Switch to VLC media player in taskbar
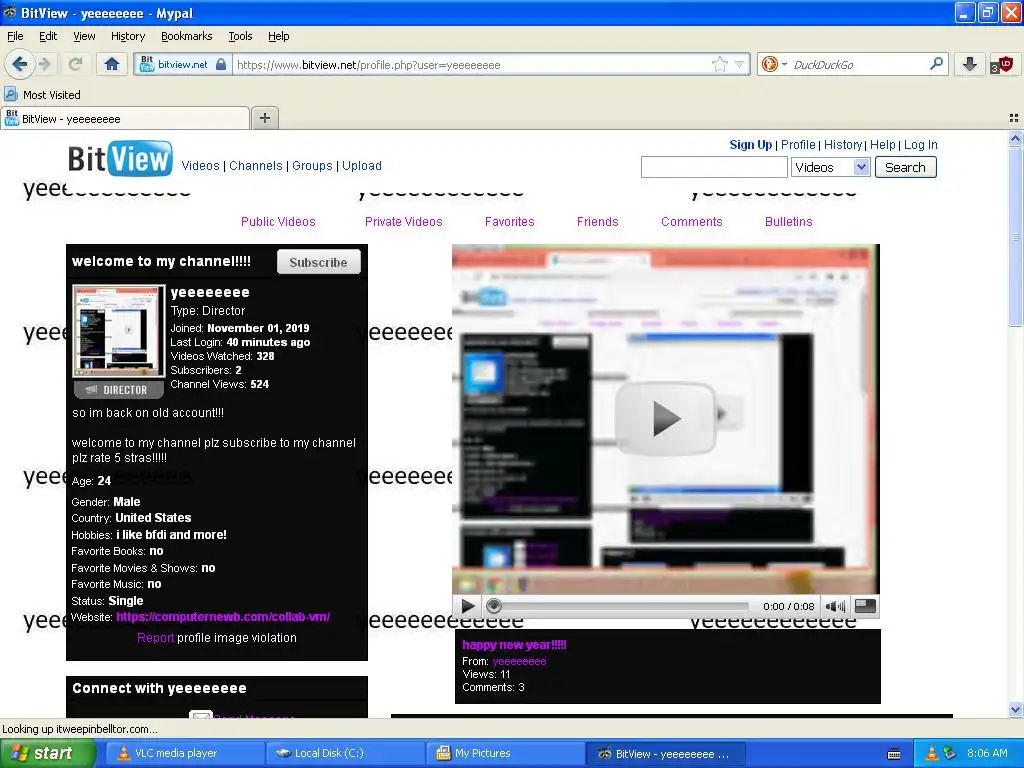 click(183, 753)
